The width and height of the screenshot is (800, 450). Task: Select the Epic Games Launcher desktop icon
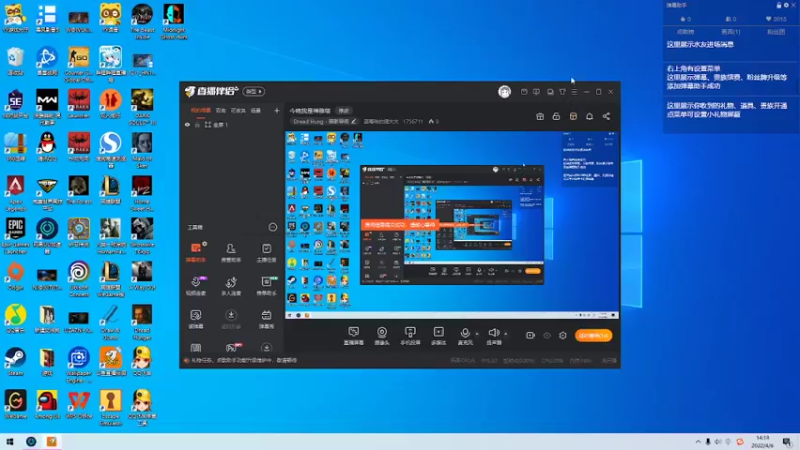15,235
